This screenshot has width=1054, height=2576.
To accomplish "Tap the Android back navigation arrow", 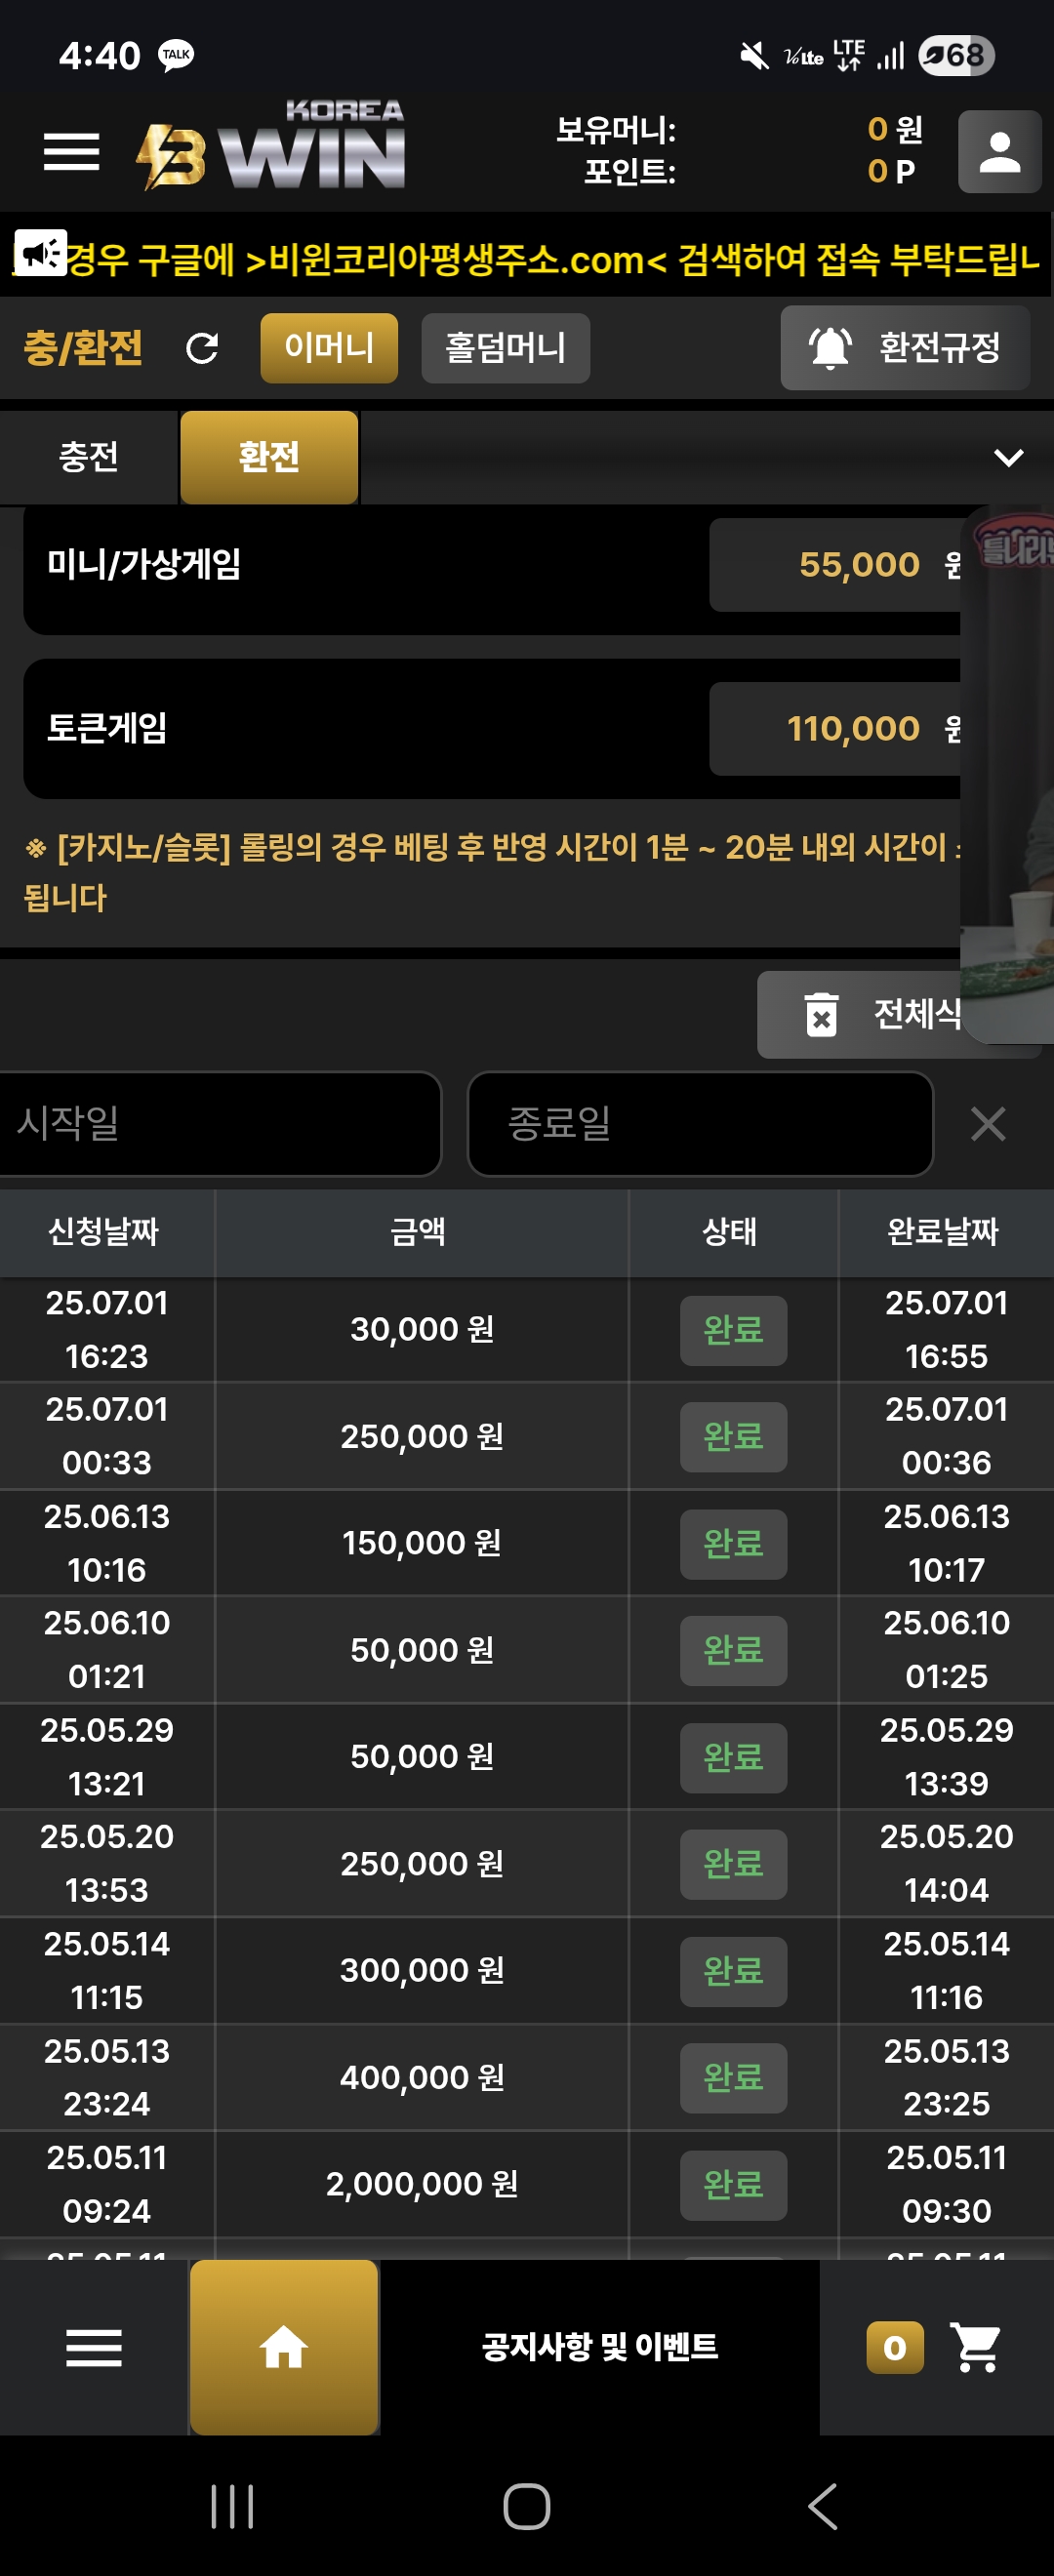I will (x=822, y=2507).
